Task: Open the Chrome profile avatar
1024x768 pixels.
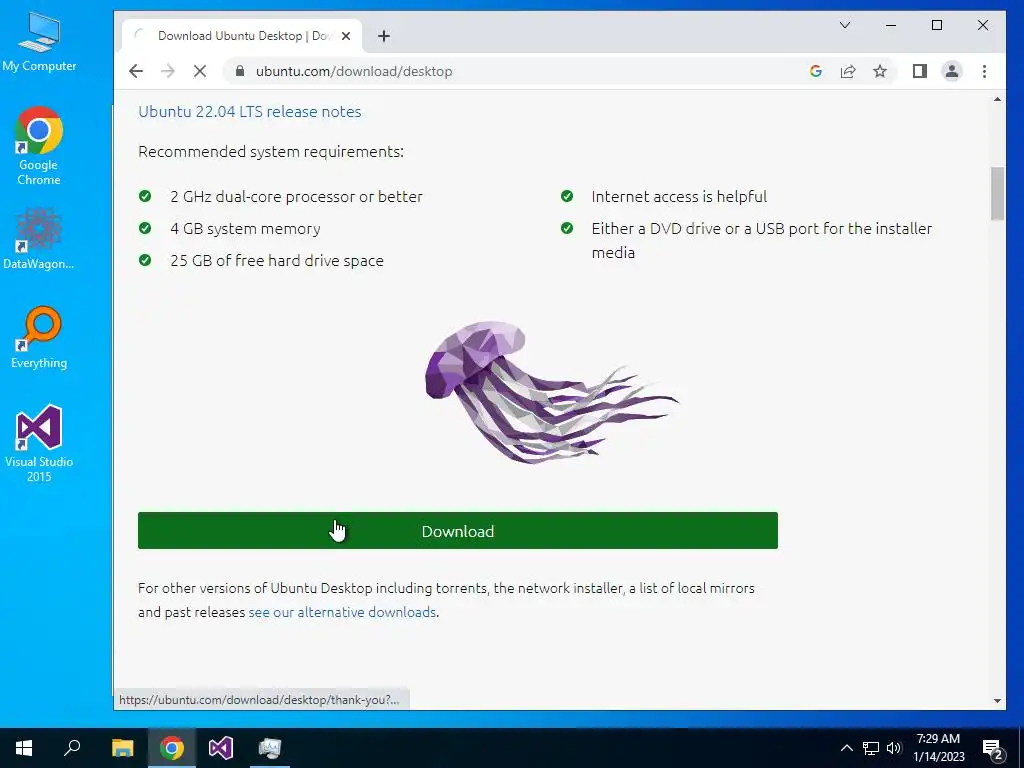Action: coord(952,71)
